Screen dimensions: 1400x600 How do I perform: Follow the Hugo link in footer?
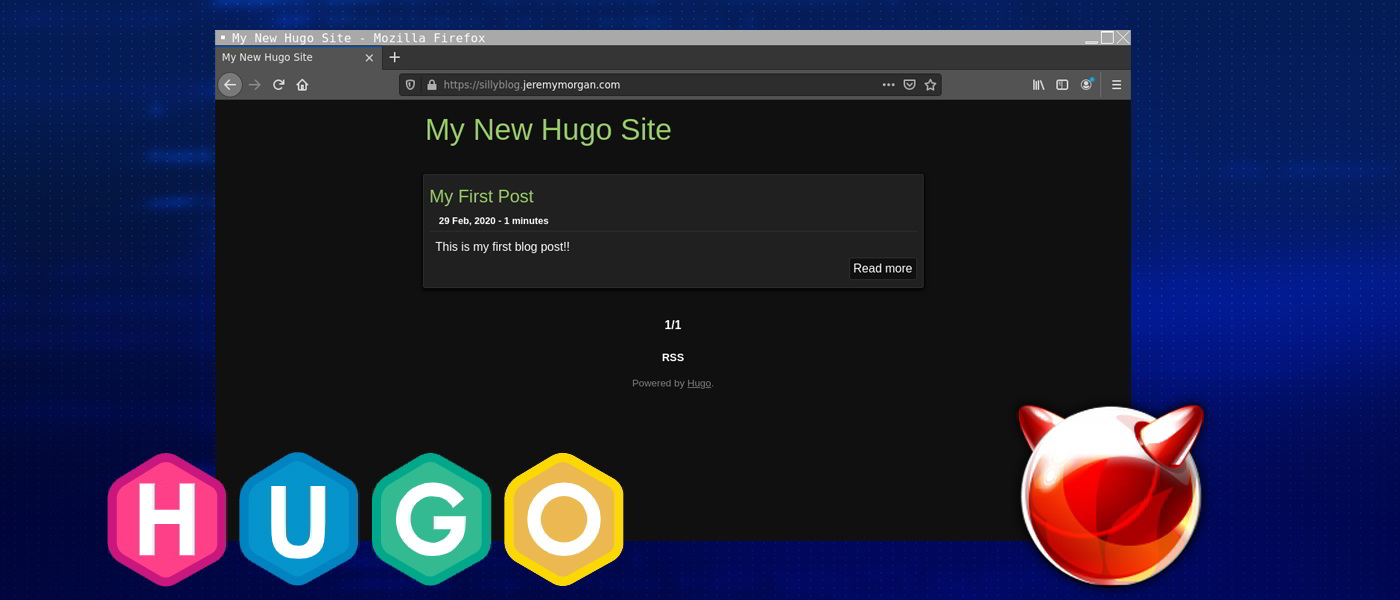tap(699, 383)
